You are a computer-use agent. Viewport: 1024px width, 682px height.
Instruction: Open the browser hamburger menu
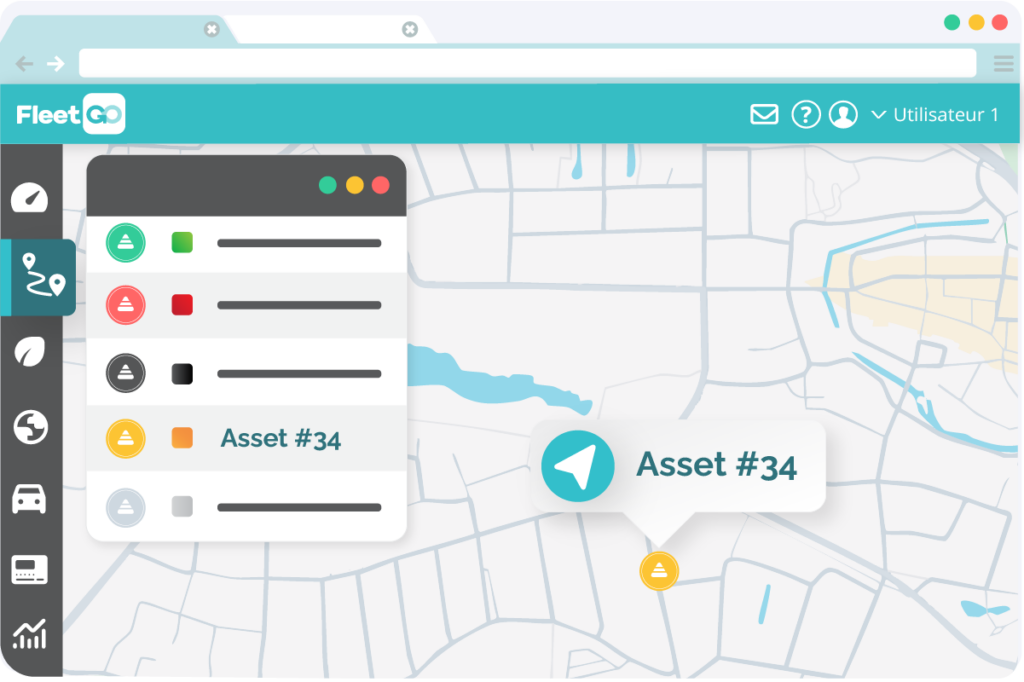click(x=1003, y=63)
